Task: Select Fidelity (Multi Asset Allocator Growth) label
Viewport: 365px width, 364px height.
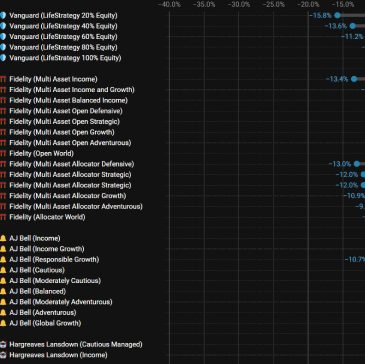Action: click(68, 196)
